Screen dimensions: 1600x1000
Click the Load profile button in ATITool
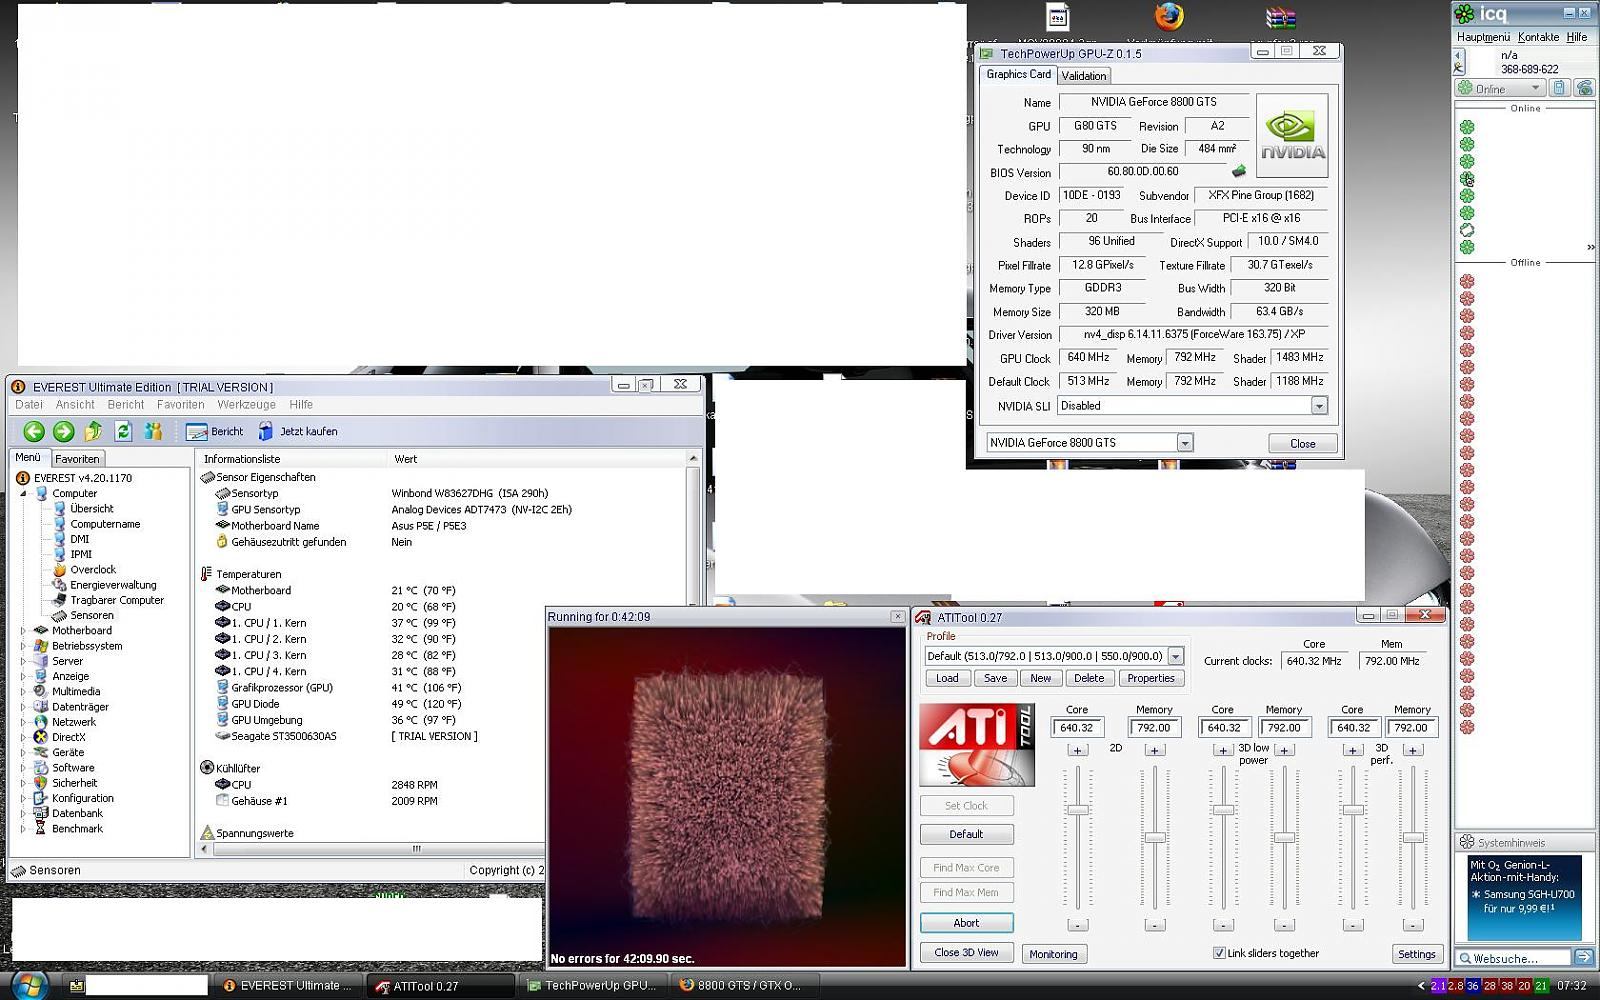click(947, 678)
